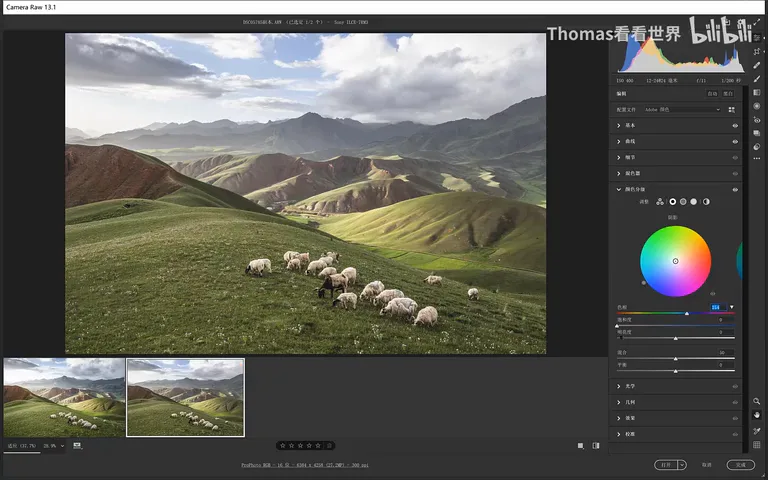Show all three color wheels icon

[x=660, y=202]
